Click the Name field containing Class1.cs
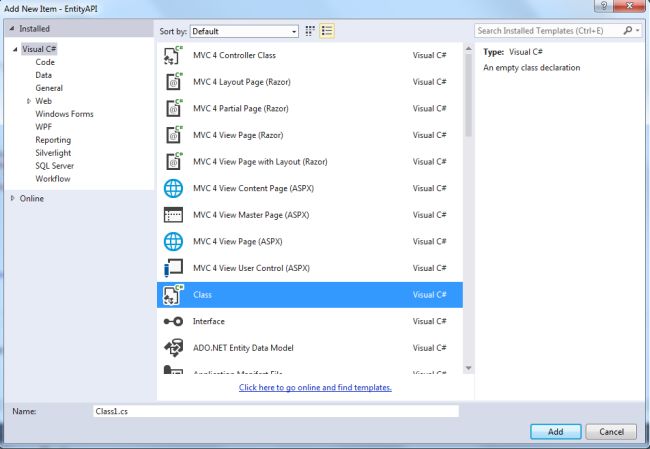Viewport: 650px width, 449px height. coord(276,411)
